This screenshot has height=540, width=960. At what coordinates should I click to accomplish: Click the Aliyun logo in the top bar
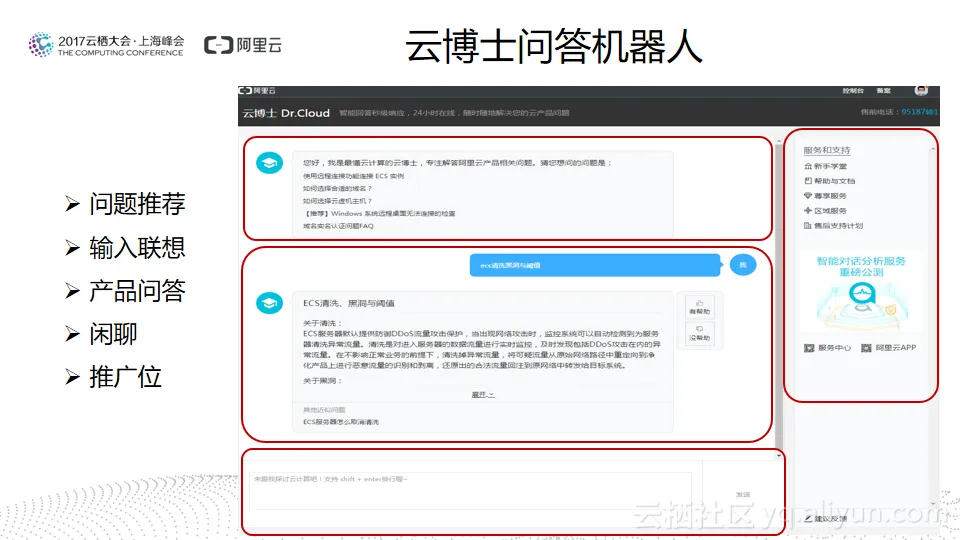pyautogui.click(x=257, y=91)
